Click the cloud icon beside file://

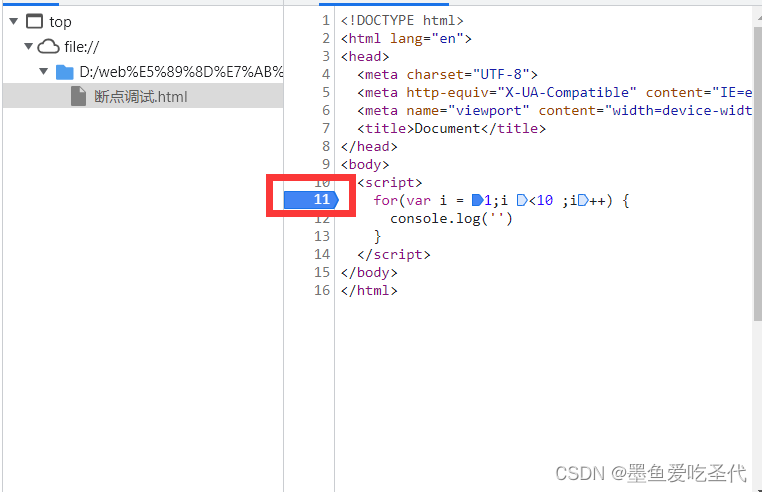tap(49, 47)
